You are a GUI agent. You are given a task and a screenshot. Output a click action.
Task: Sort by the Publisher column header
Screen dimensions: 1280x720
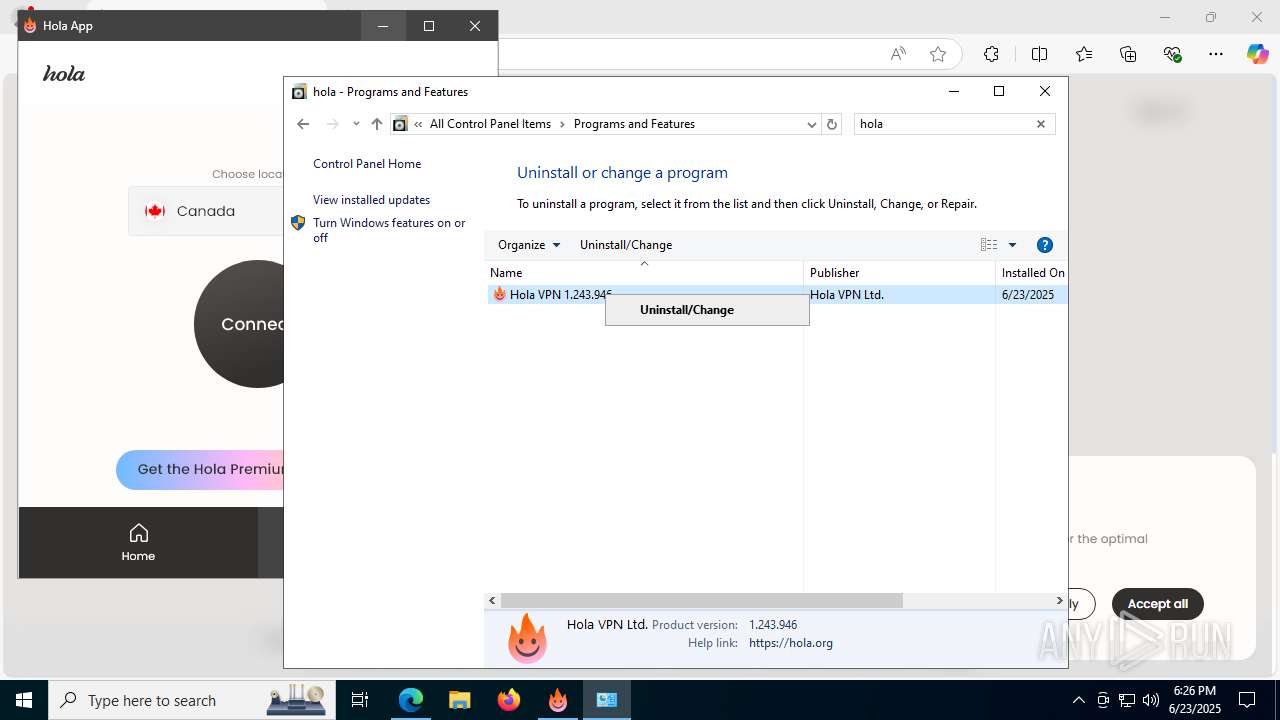coord(899,273)
